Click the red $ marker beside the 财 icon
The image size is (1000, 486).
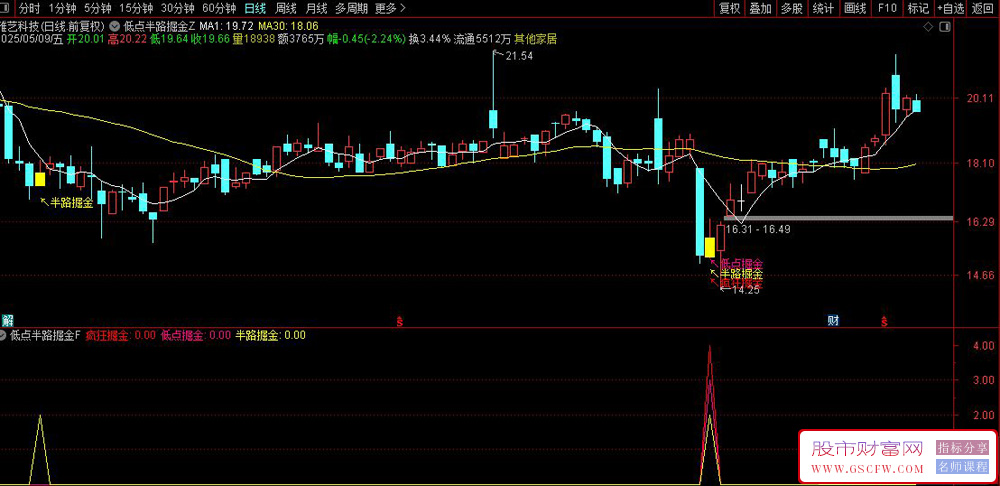point(884,320)
